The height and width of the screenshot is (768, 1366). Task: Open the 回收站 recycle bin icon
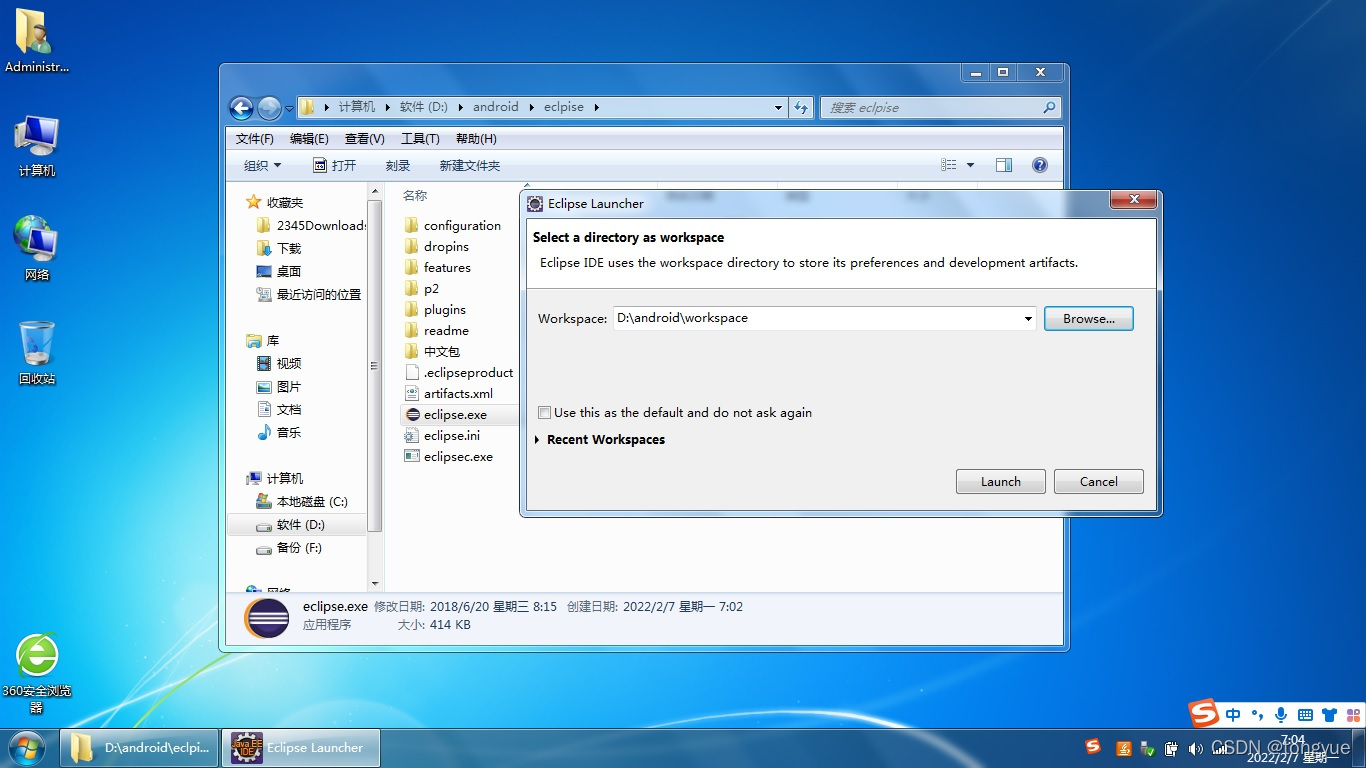(37, 353)
